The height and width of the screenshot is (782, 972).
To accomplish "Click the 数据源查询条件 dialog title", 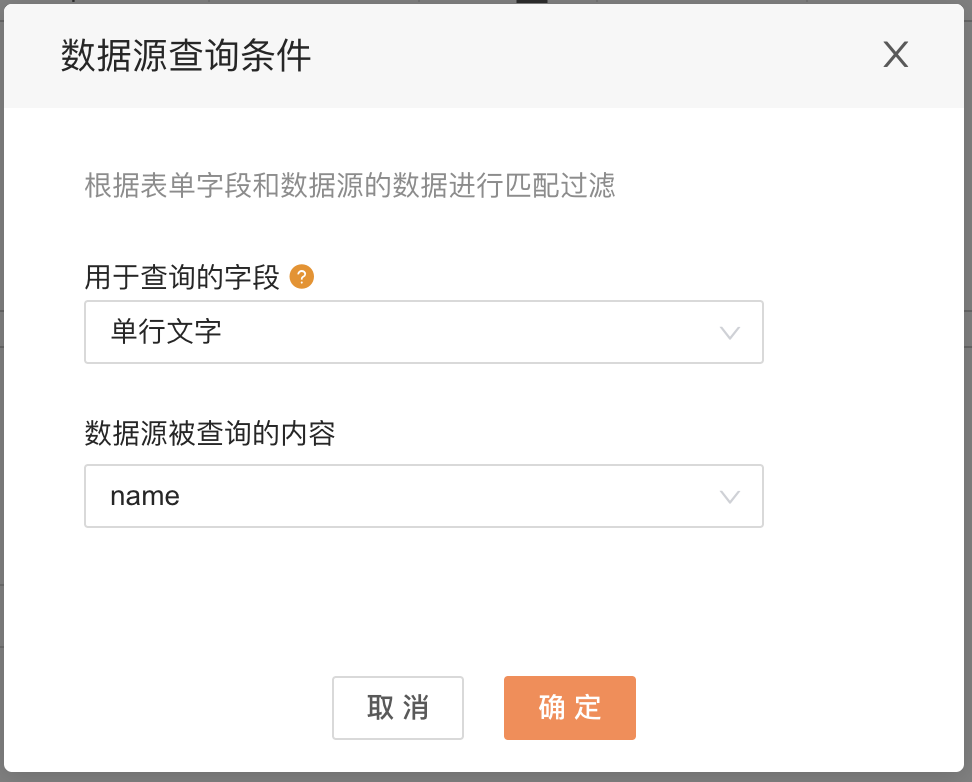I will [186, 55].
